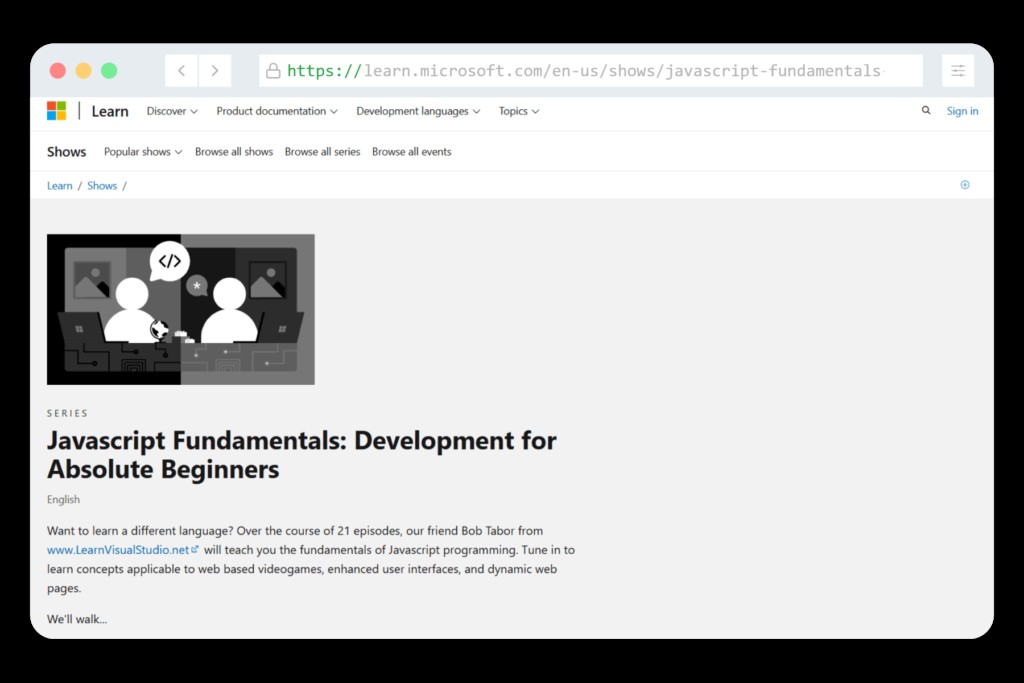Expand the Topics dropdown
The image size is (1024, 683).
[519, 111]
